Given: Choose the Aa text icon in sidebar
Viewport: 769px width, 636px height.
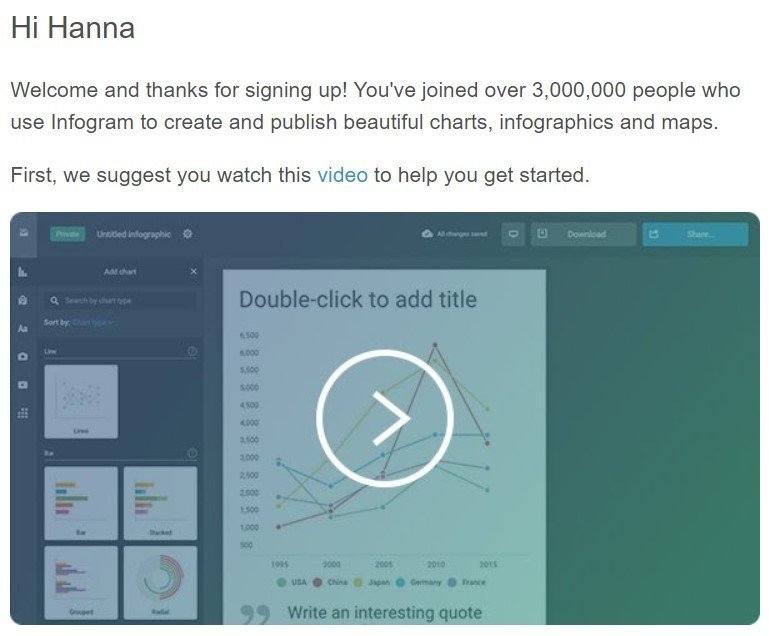Looking at the screenshot, I should coord(23,329).
